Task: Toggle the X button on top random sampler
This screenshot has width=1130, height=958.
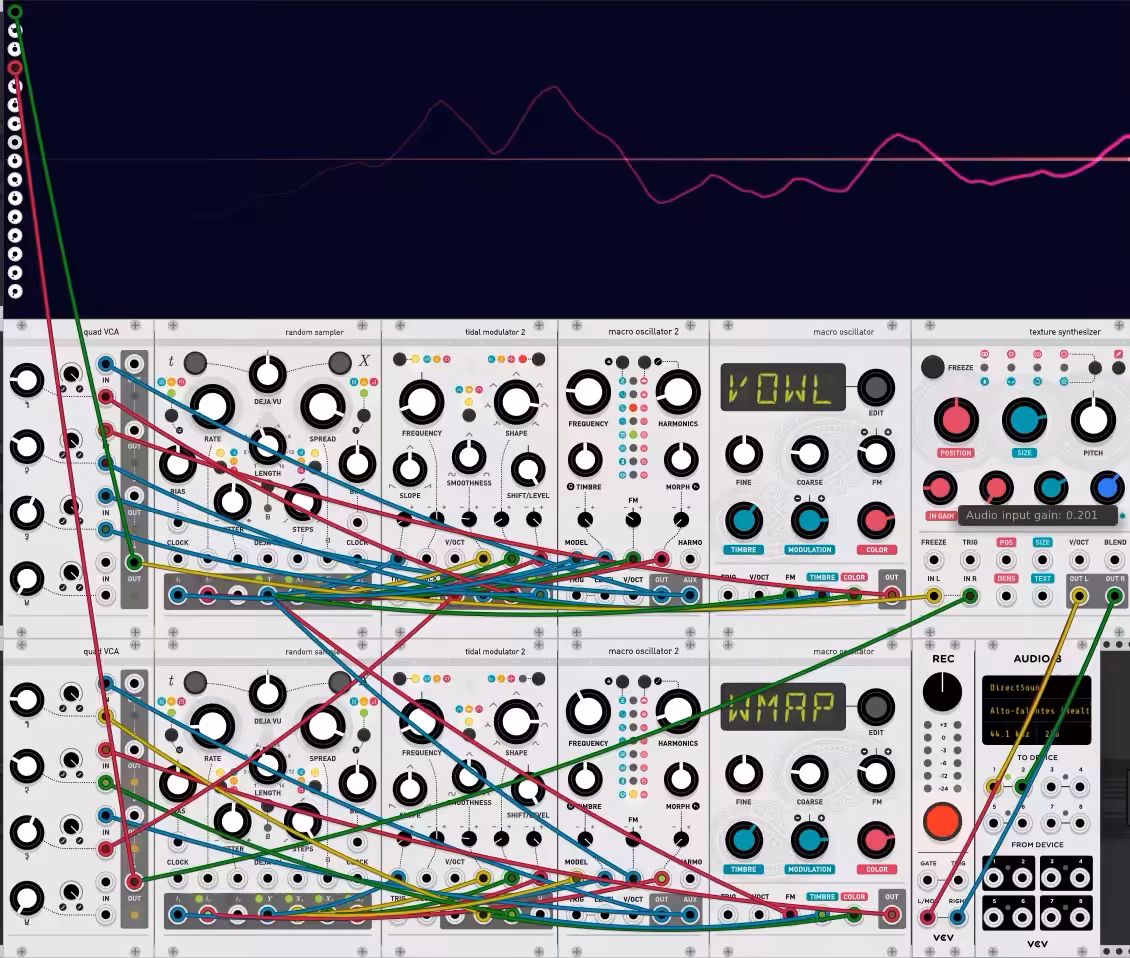Action: click(x=339, y=363)
